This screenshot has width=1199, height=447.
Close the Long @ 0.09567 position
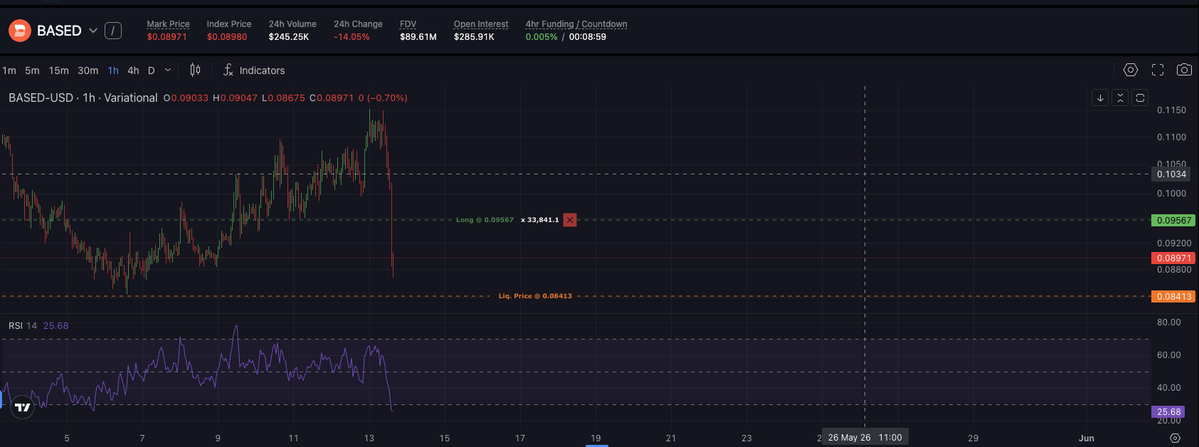click(570, 220)
